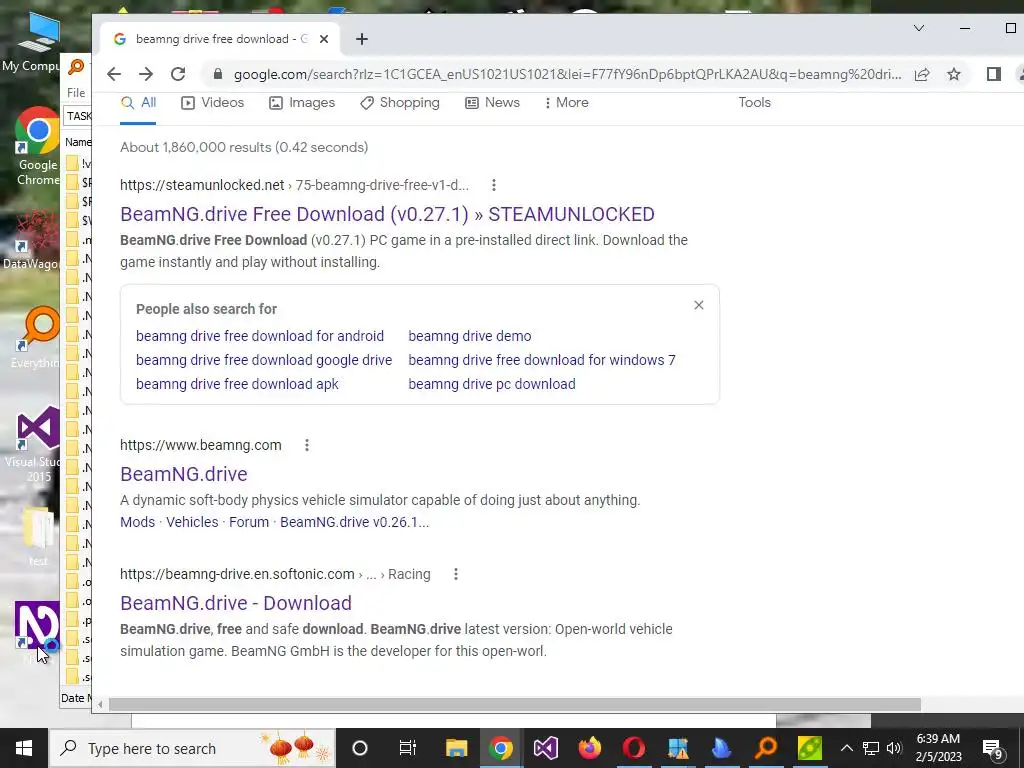The height and width of the screenshot is (768, 1024).
Task: Open the three-dot menu for the softonic result
Action: point(456,575)
